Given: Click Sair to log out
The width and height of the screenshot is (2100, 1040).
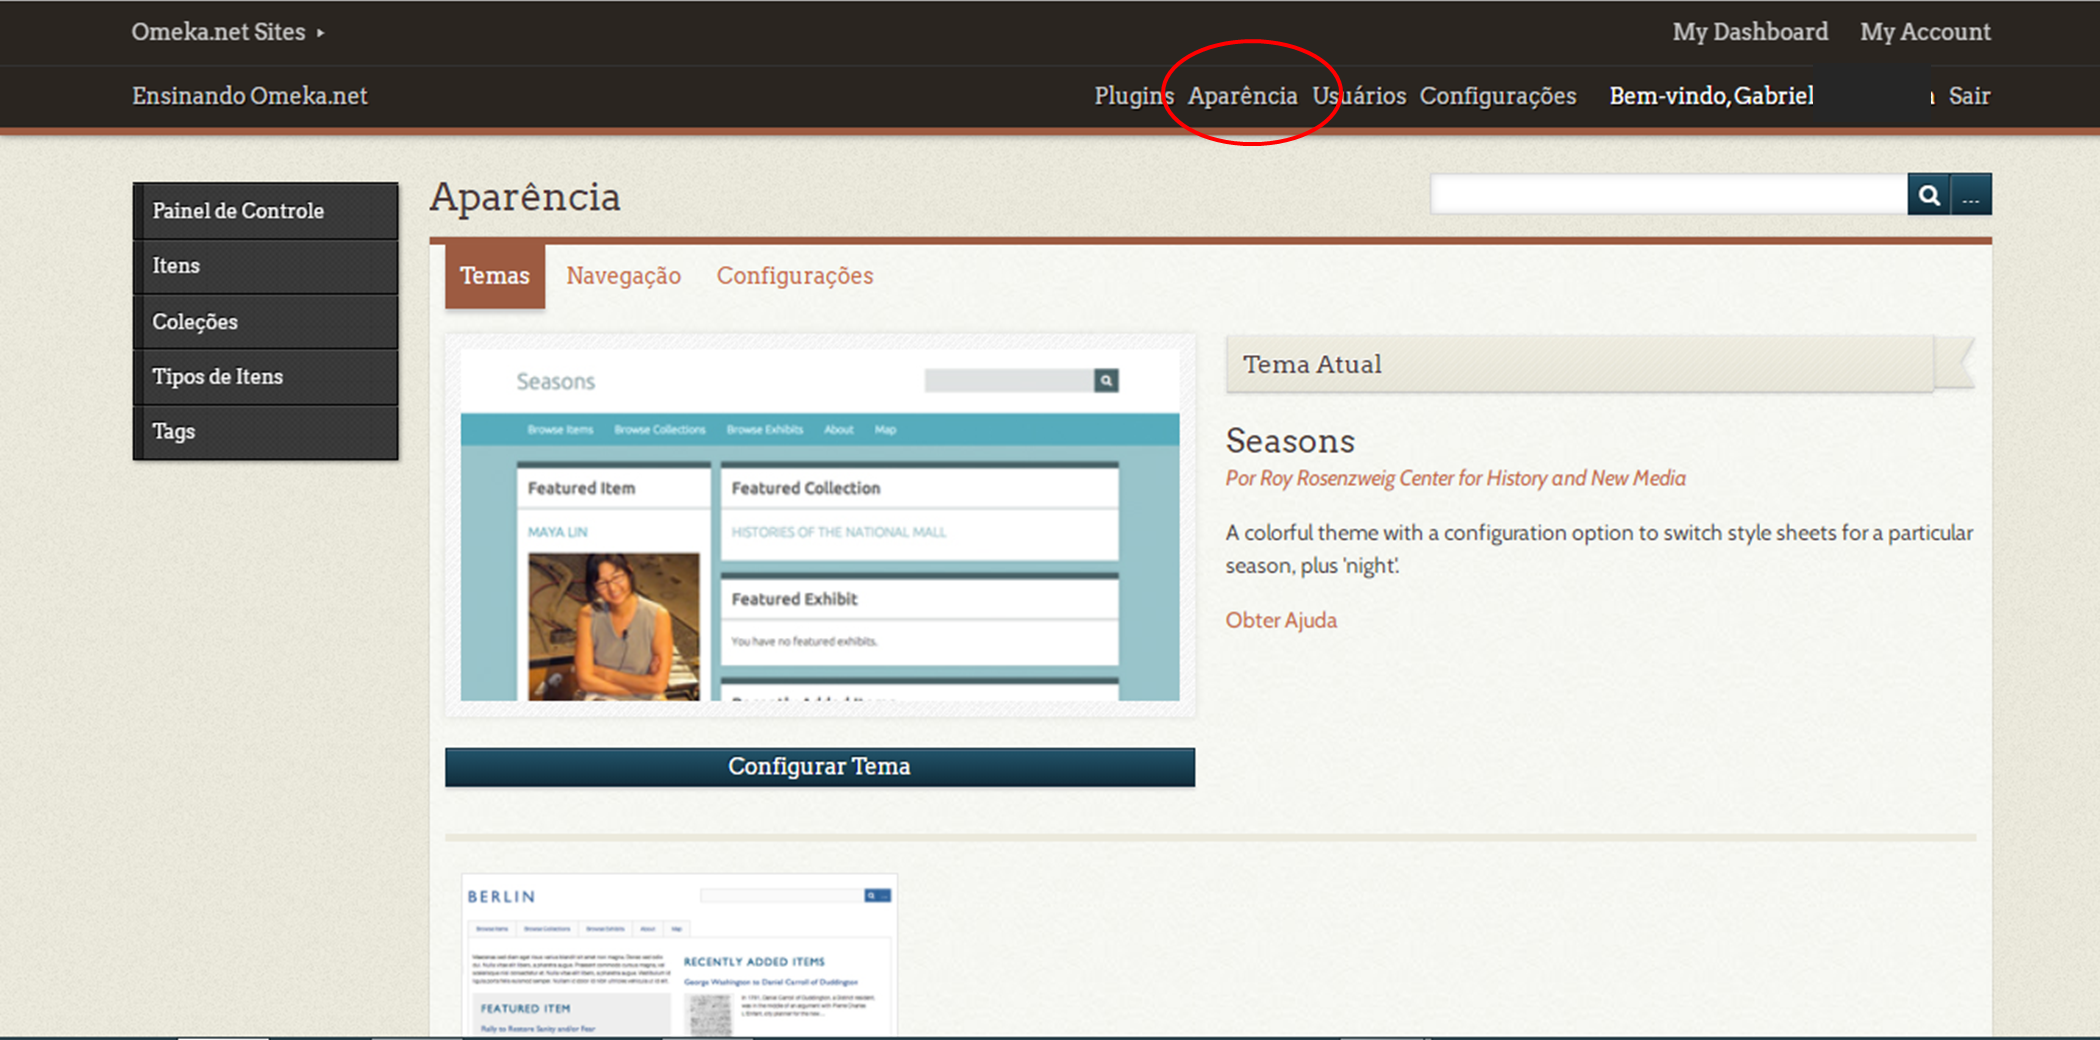Looking at the screenshot, I should pyautogui.click(x=1968, y=96).
